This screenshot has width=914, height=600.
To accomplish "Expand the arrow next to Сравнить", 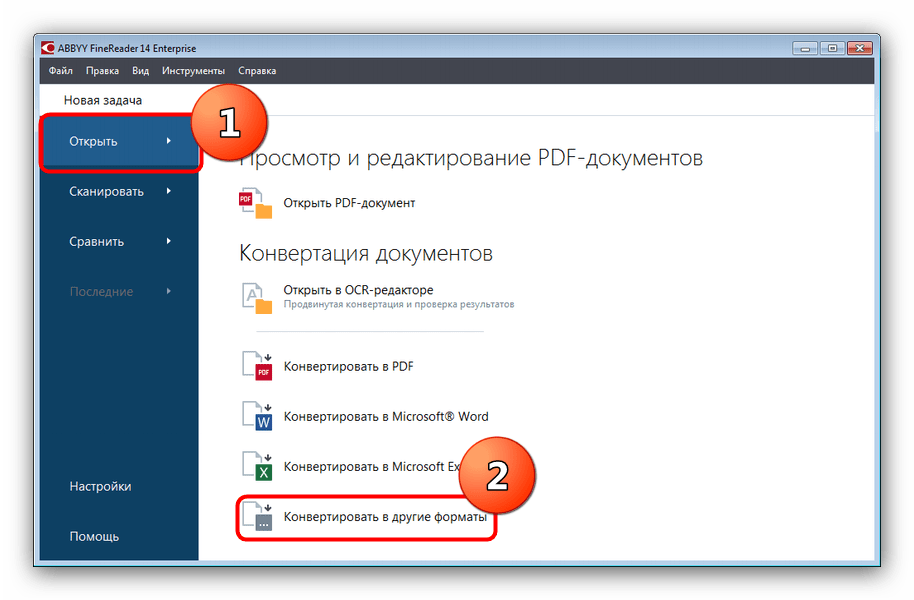I will point(168,241).
